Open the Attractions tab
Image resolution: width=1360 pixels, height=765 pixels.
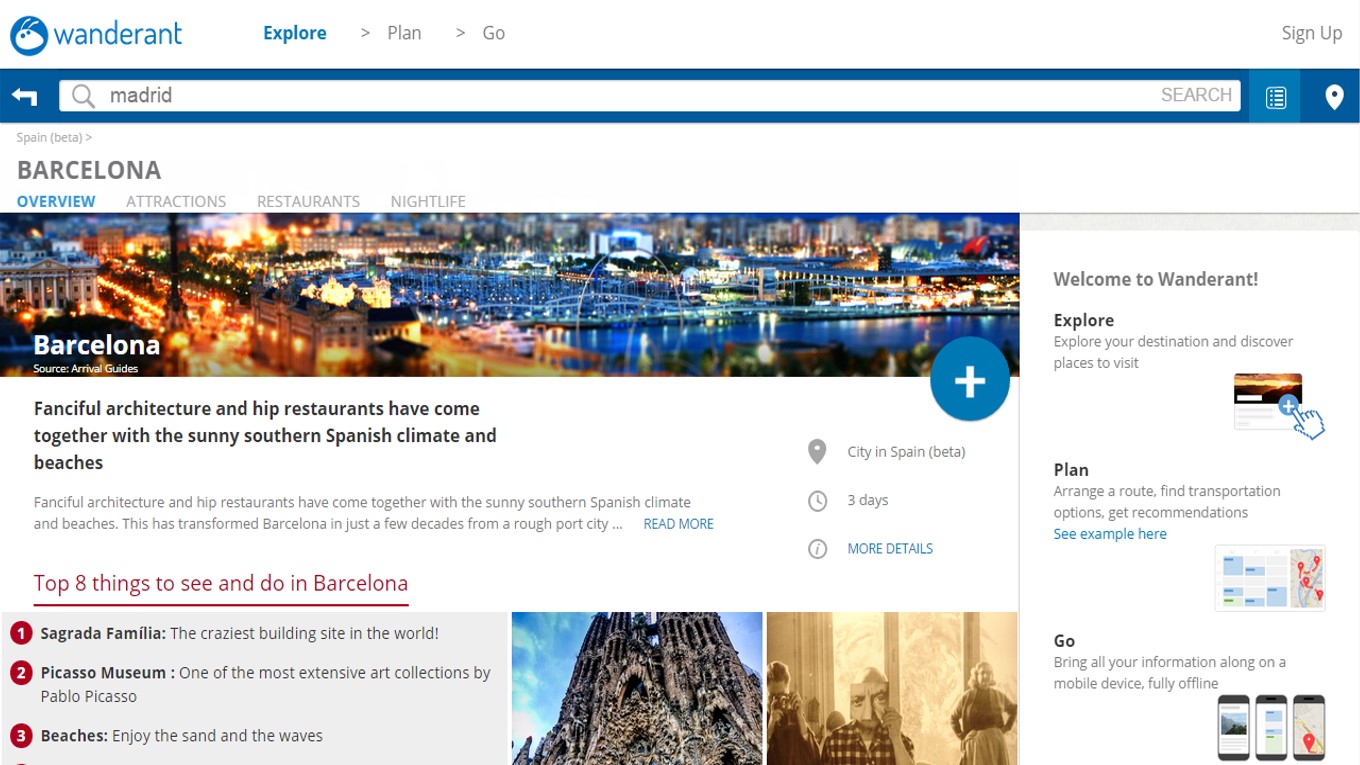point(176,201)
